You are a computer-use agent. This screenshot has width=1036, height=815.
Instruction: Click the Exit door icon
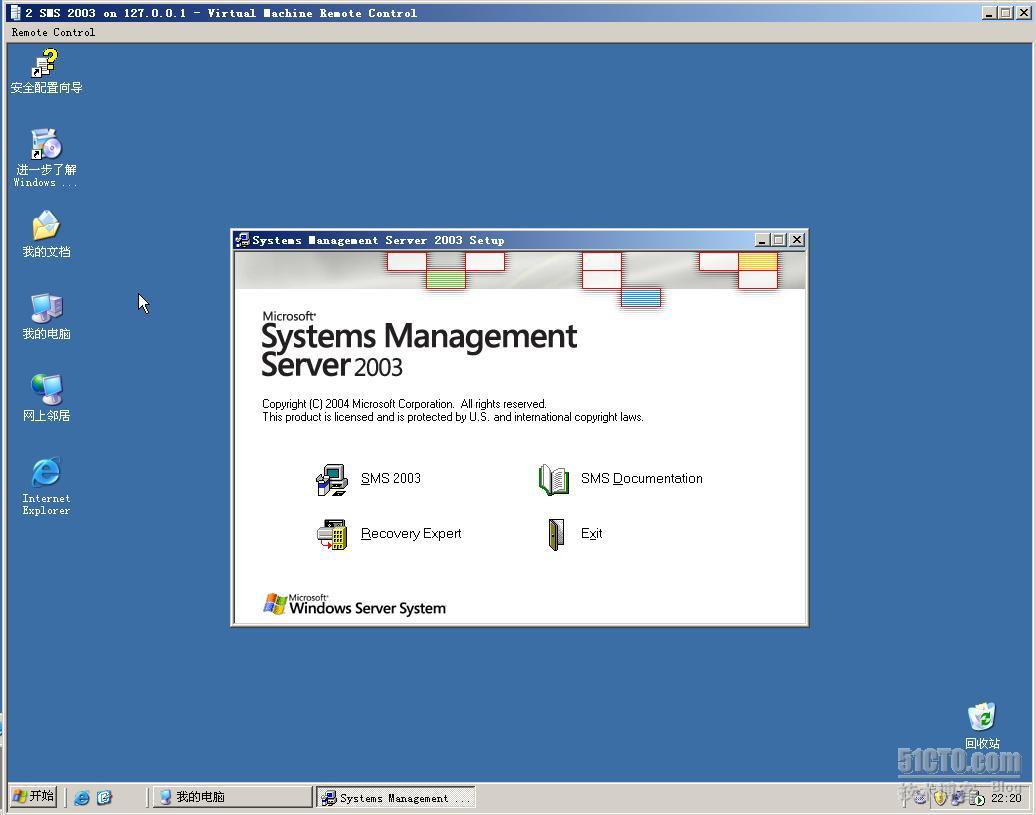tap(556, 534)
